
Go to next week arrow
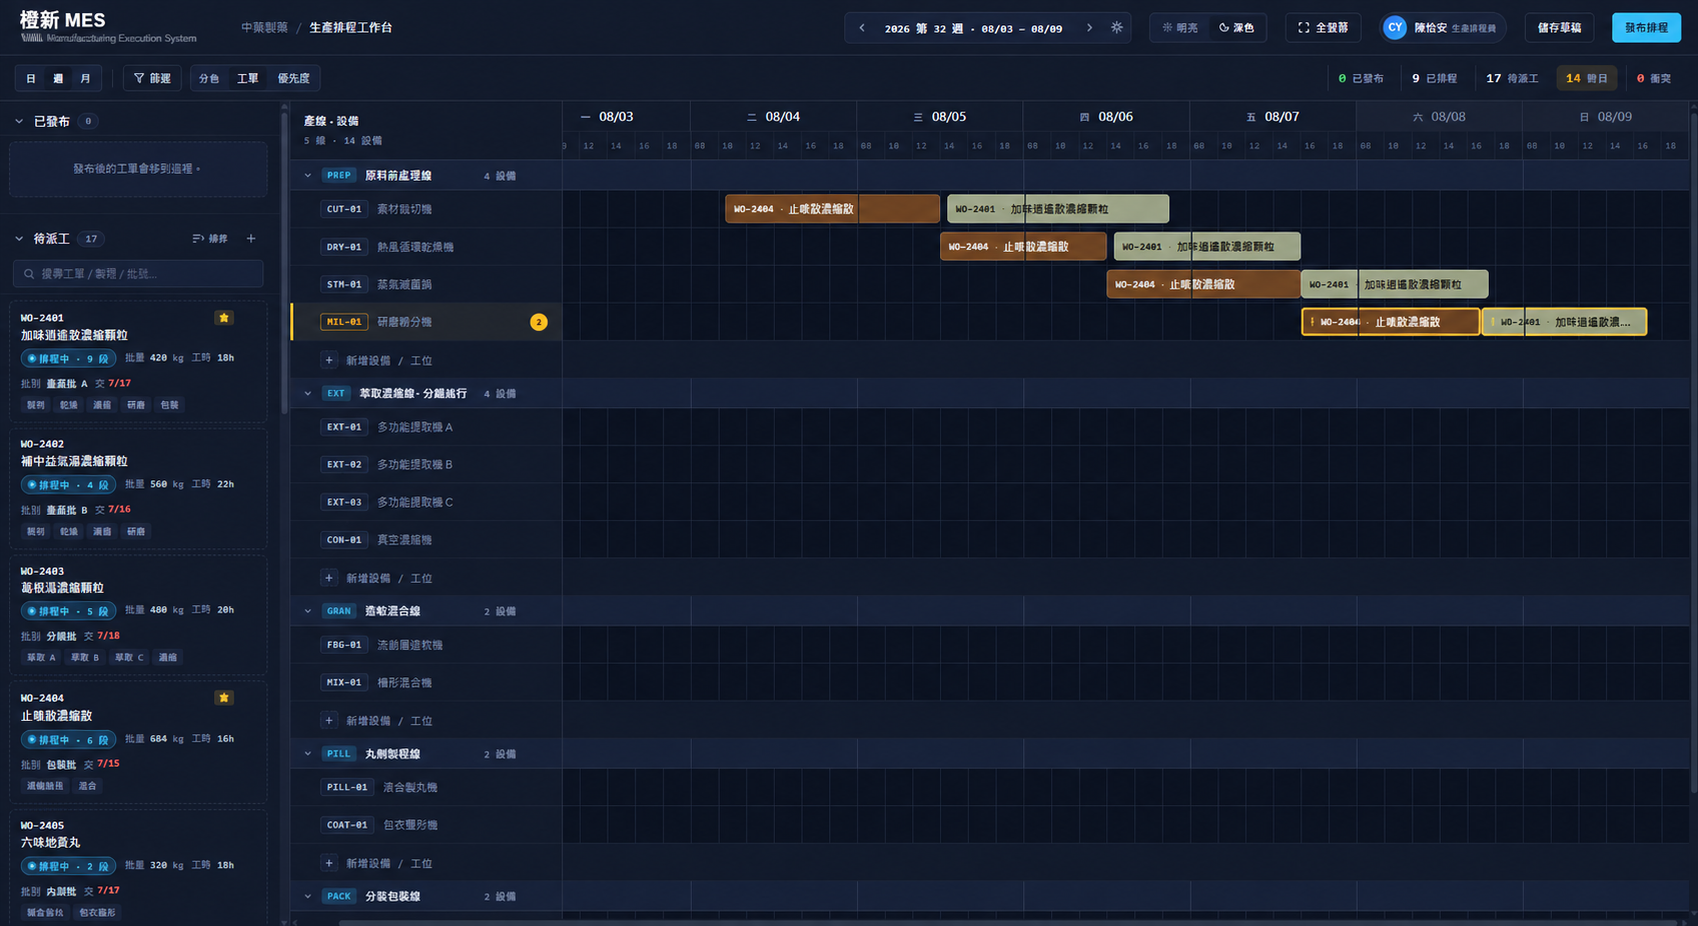(x=1090, y=28)
